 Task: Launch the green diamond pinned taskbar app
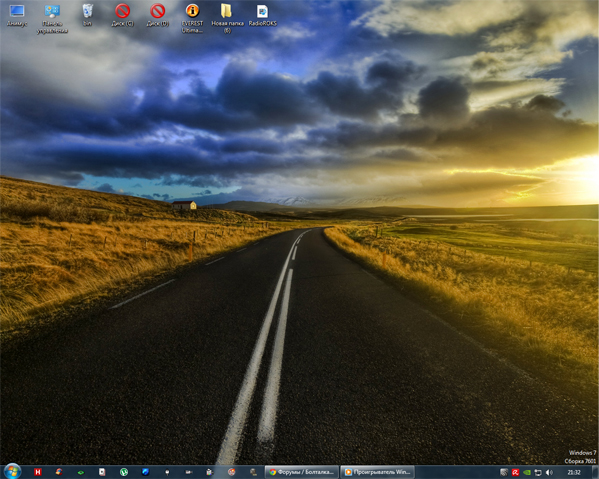pos(81,473)
